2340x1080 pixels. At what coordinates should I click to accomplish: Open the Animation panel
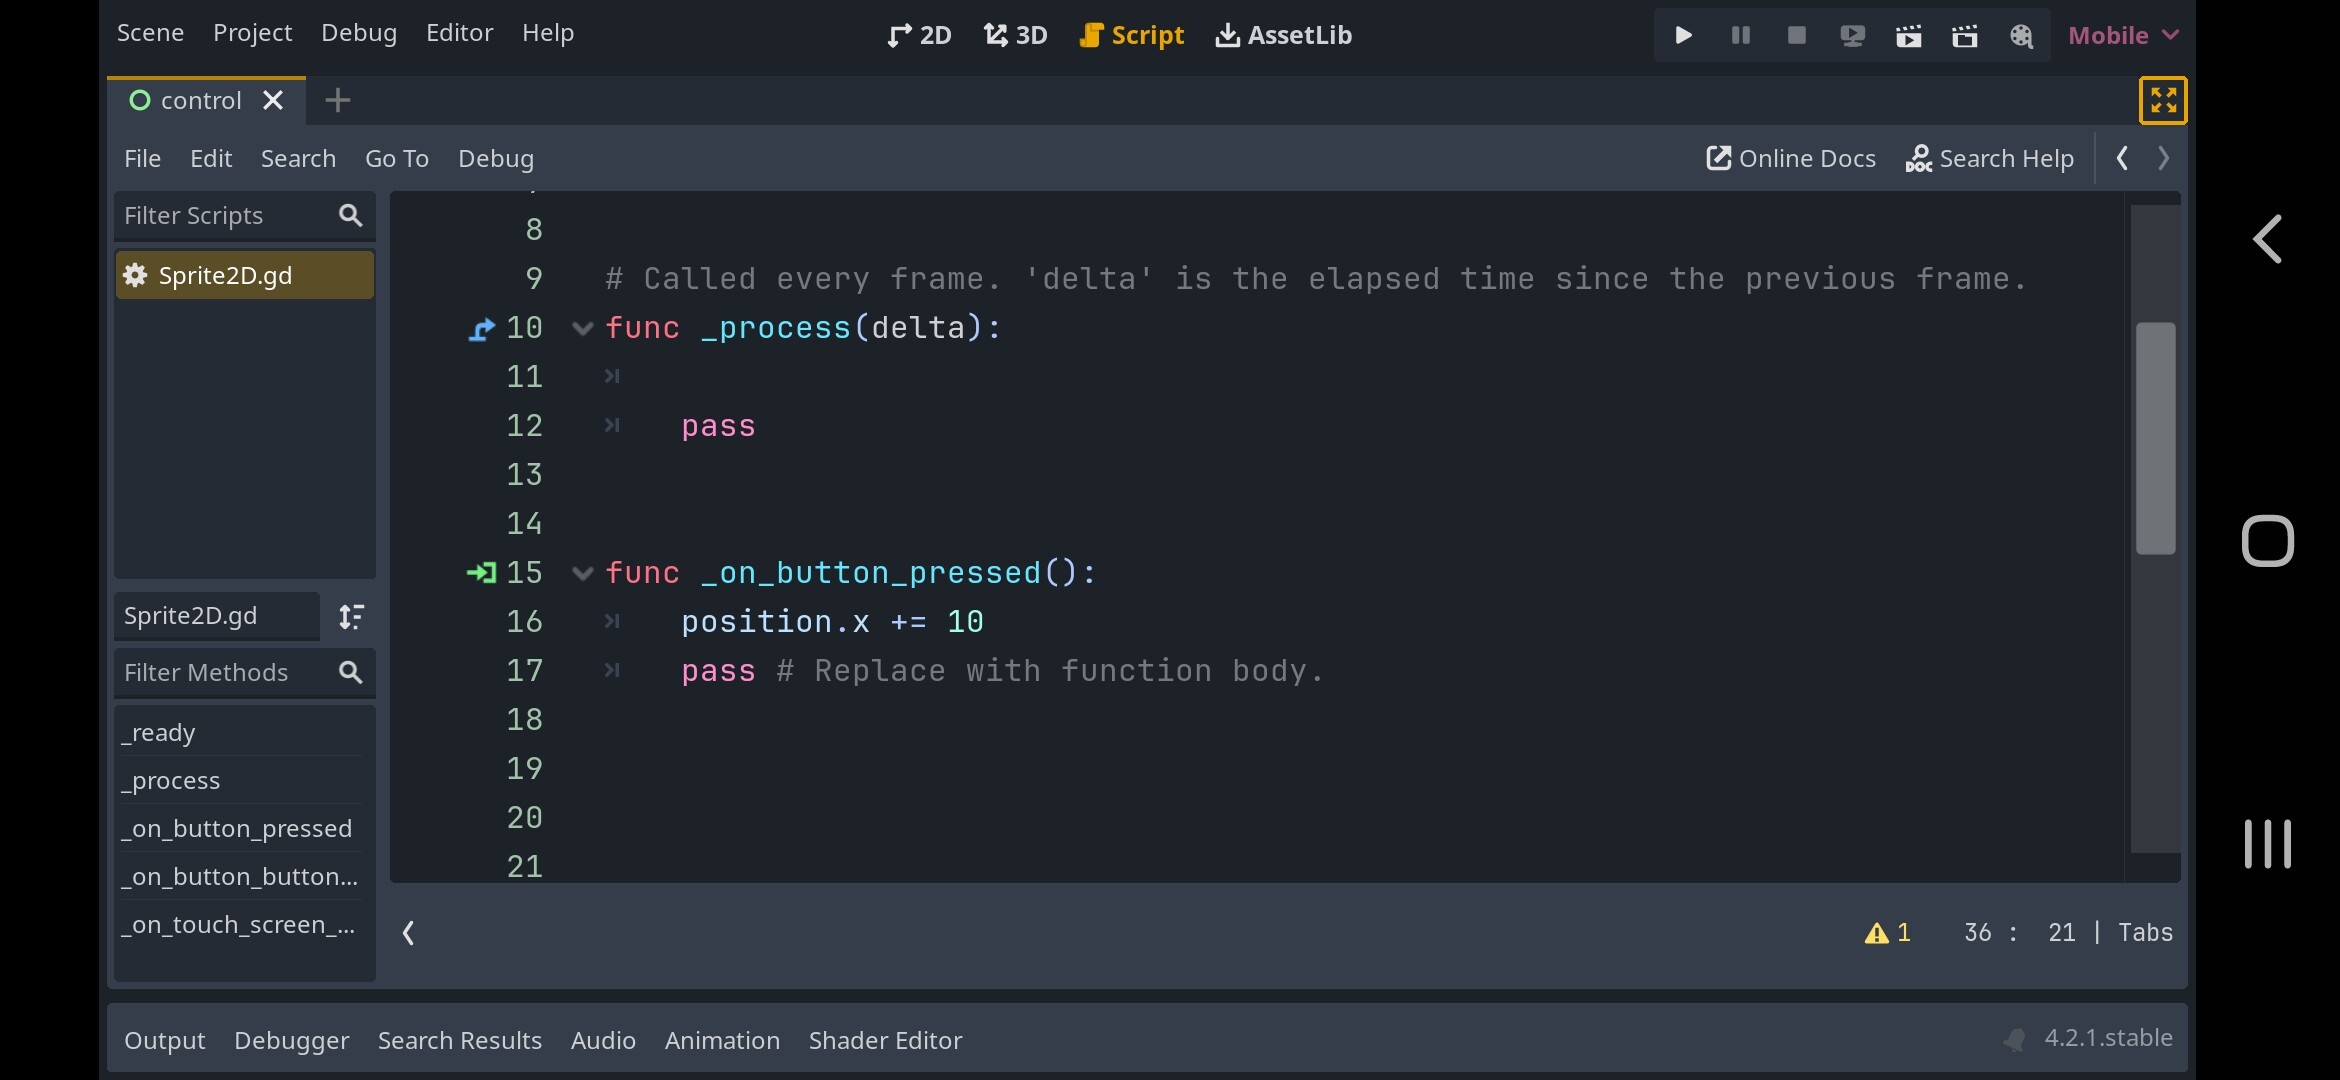[722, 1041]
